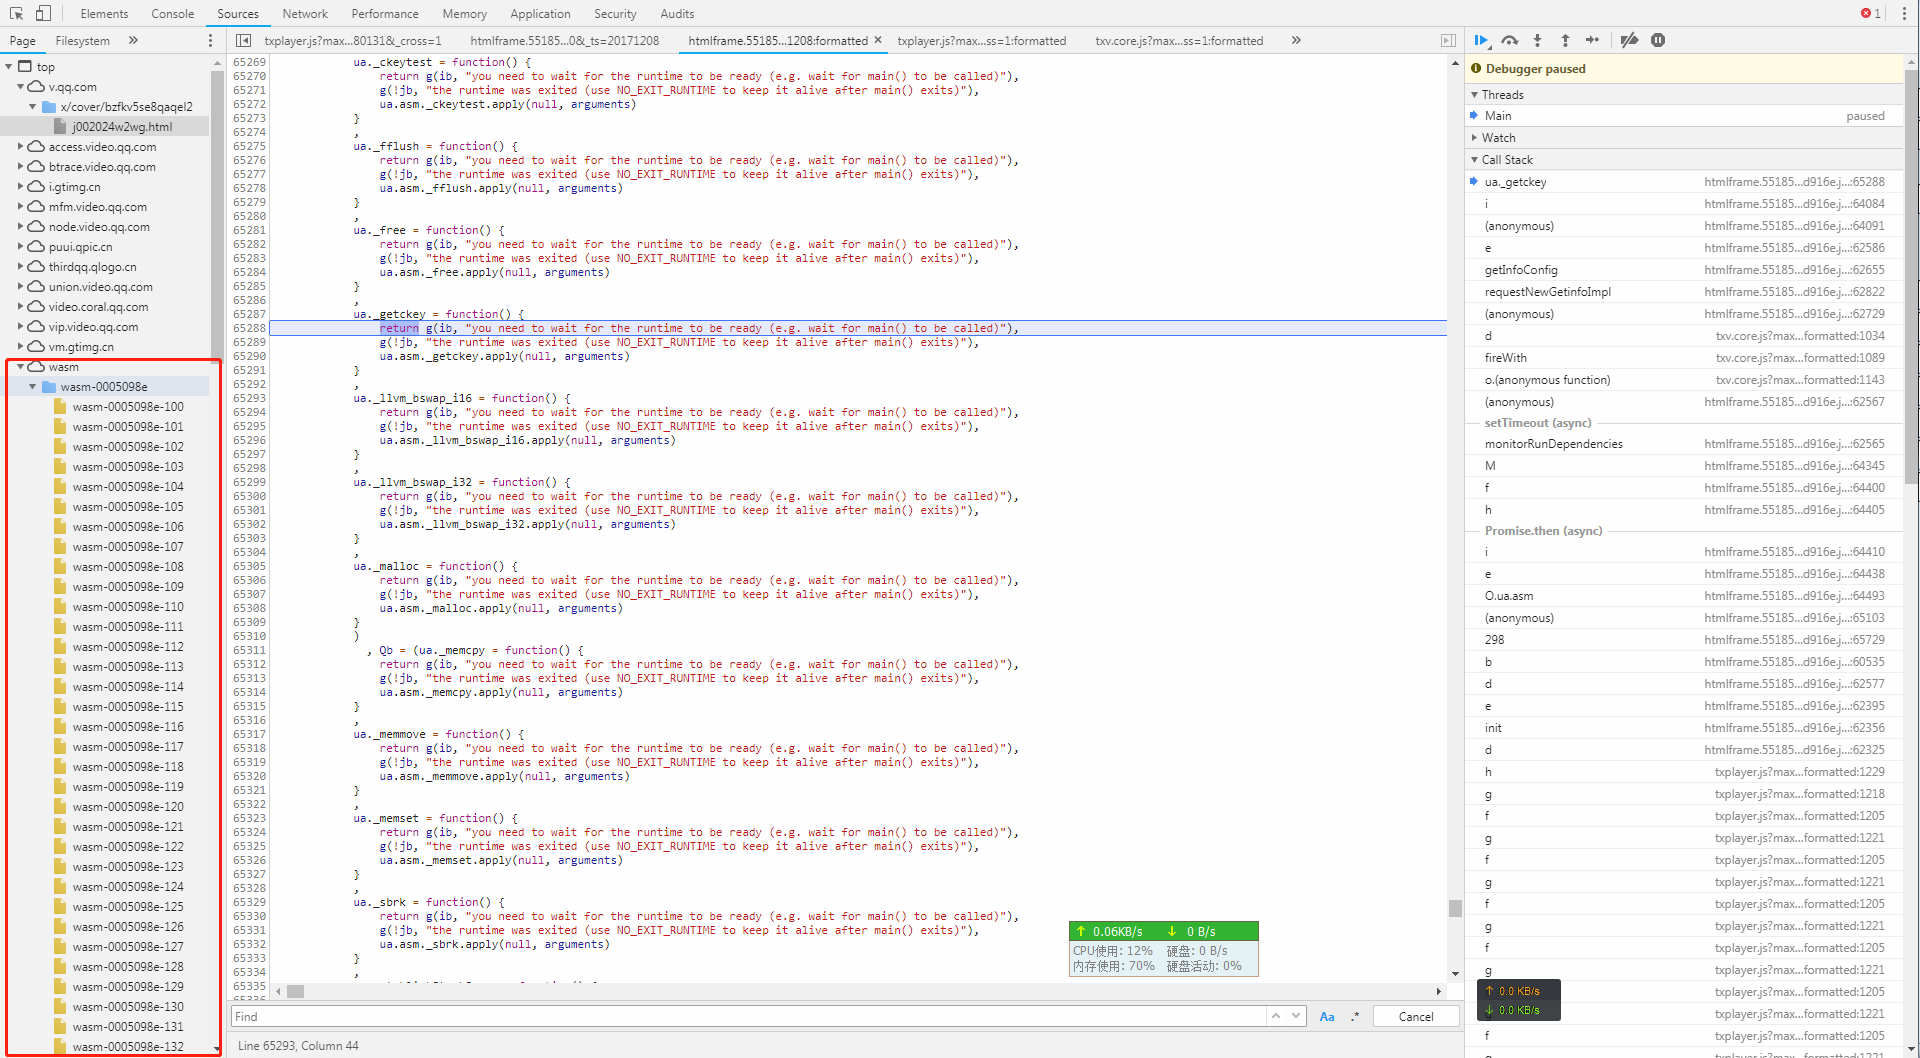Deactivate breakpoints
The height and width of the screenshot is (1058, 1920).
coord(1629,40)
